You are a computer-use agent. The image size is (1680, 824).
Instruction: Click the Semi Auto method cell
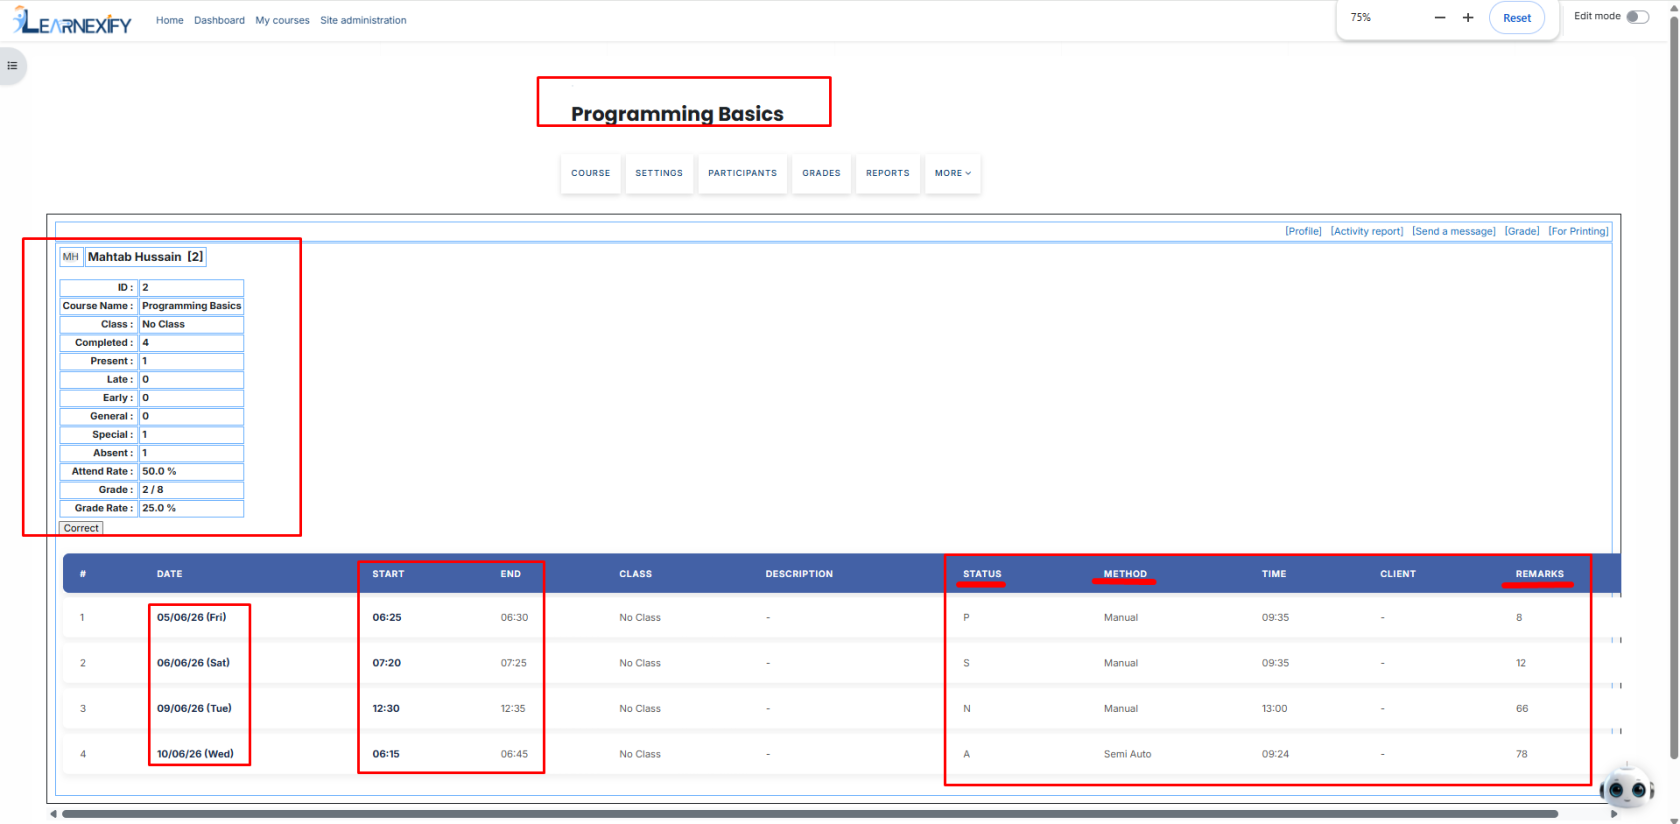click(1127, 754)
